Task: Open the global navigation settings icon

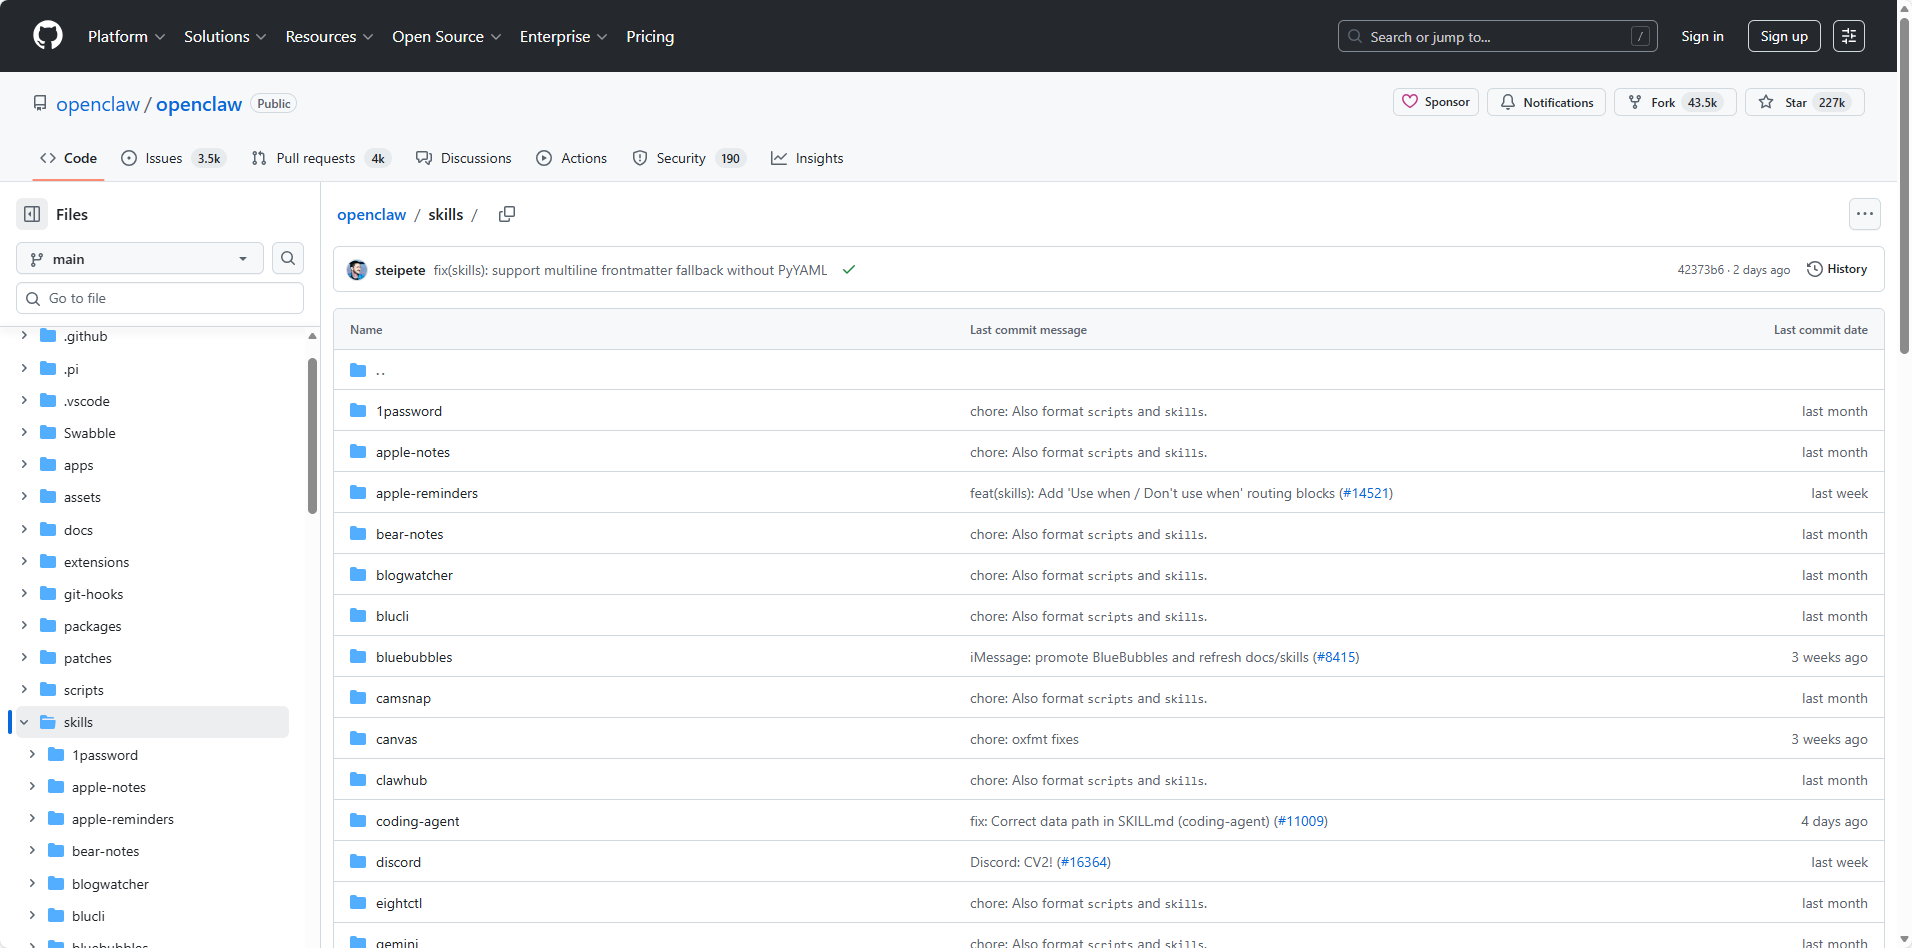Action: coord(1848,36)
